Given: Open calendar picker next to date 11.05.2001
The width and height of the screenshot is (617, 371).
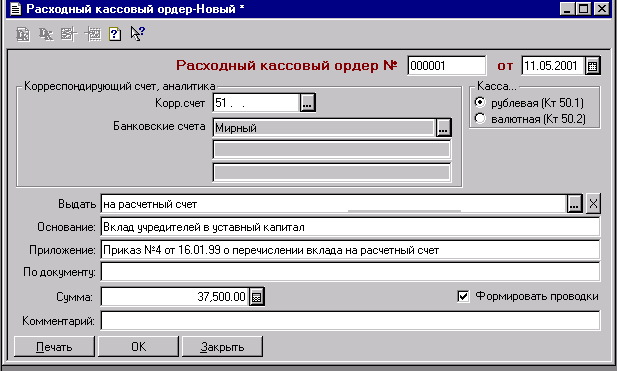Looking at the screenshot, I should 592,66.
